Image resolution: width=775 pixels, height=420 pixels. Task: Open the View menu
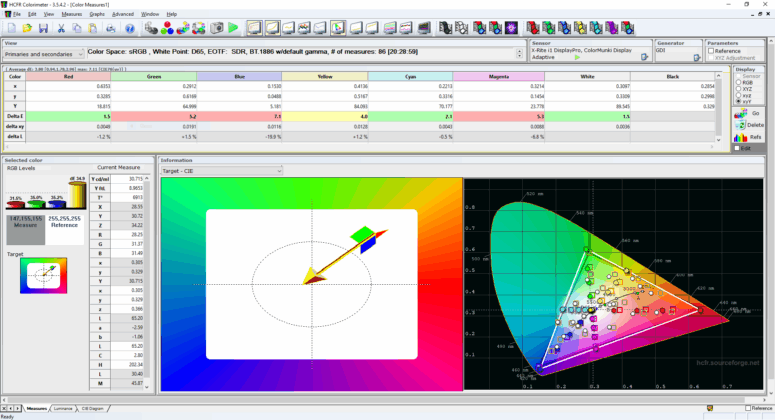click(49, 14)
